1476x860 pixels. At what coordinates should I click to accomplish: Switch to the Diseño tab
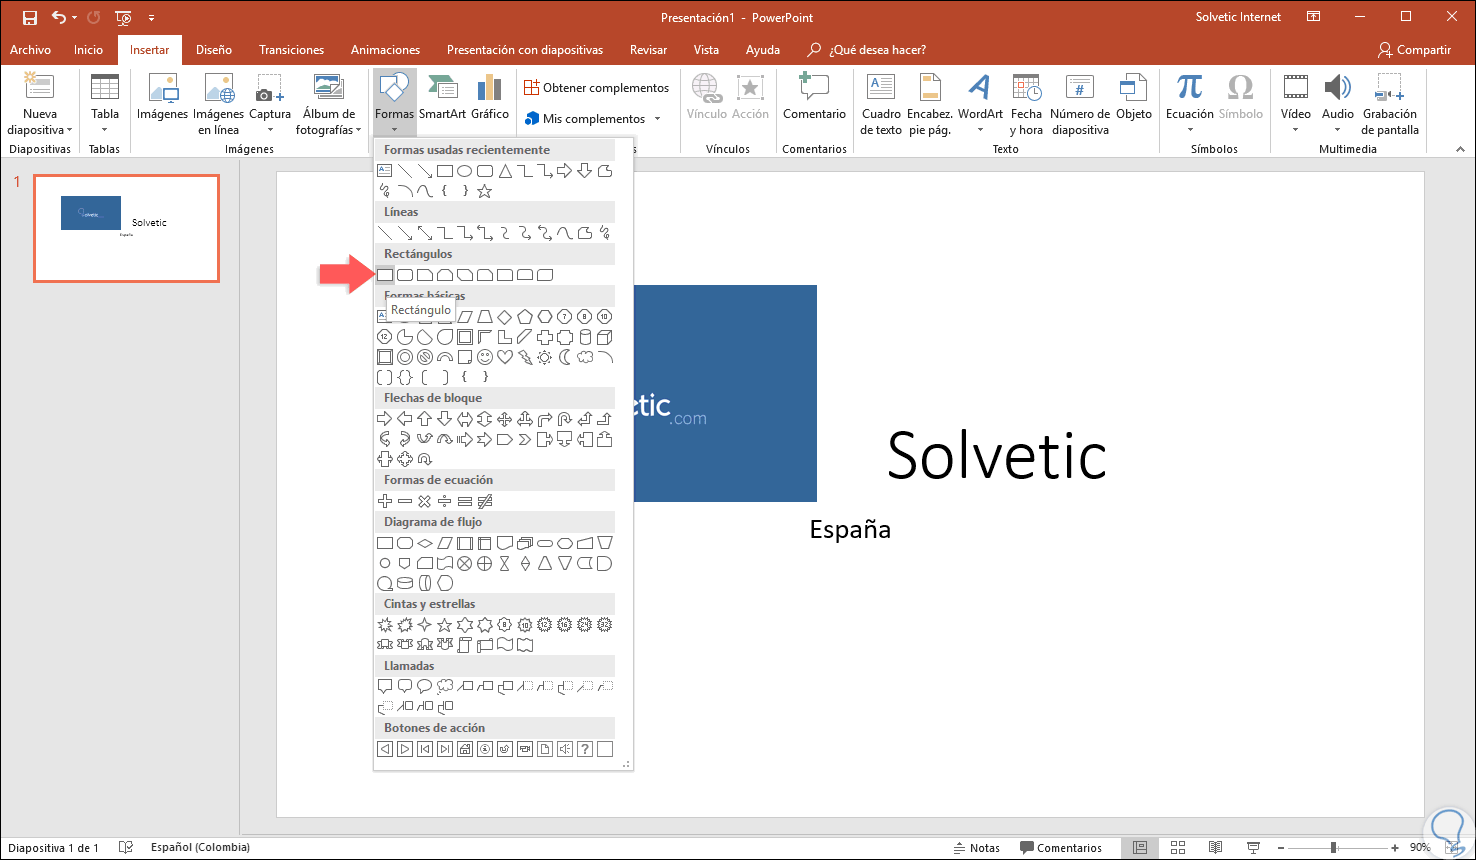tap(214, 50)
